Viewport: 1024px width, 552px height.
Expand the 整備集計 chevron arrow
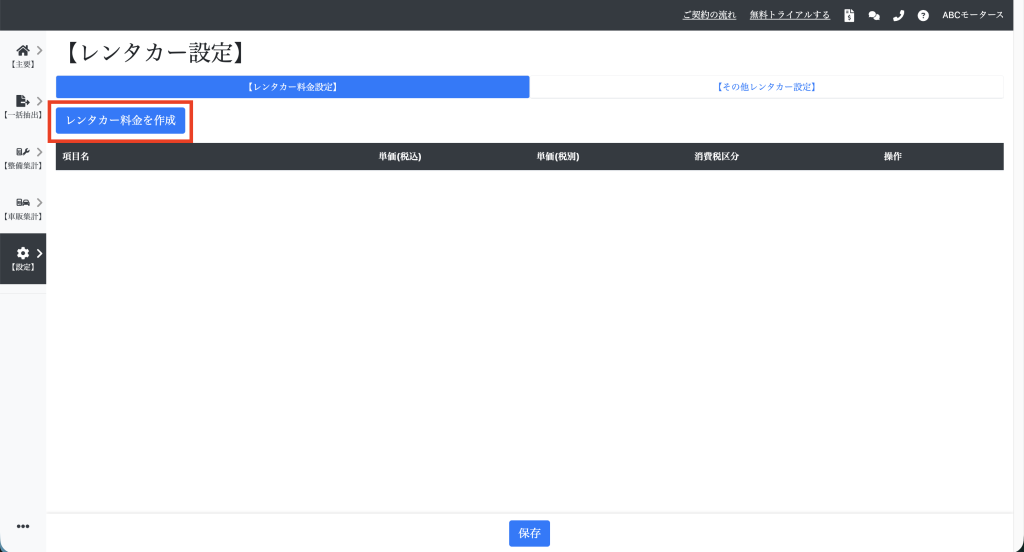(39, 152)
